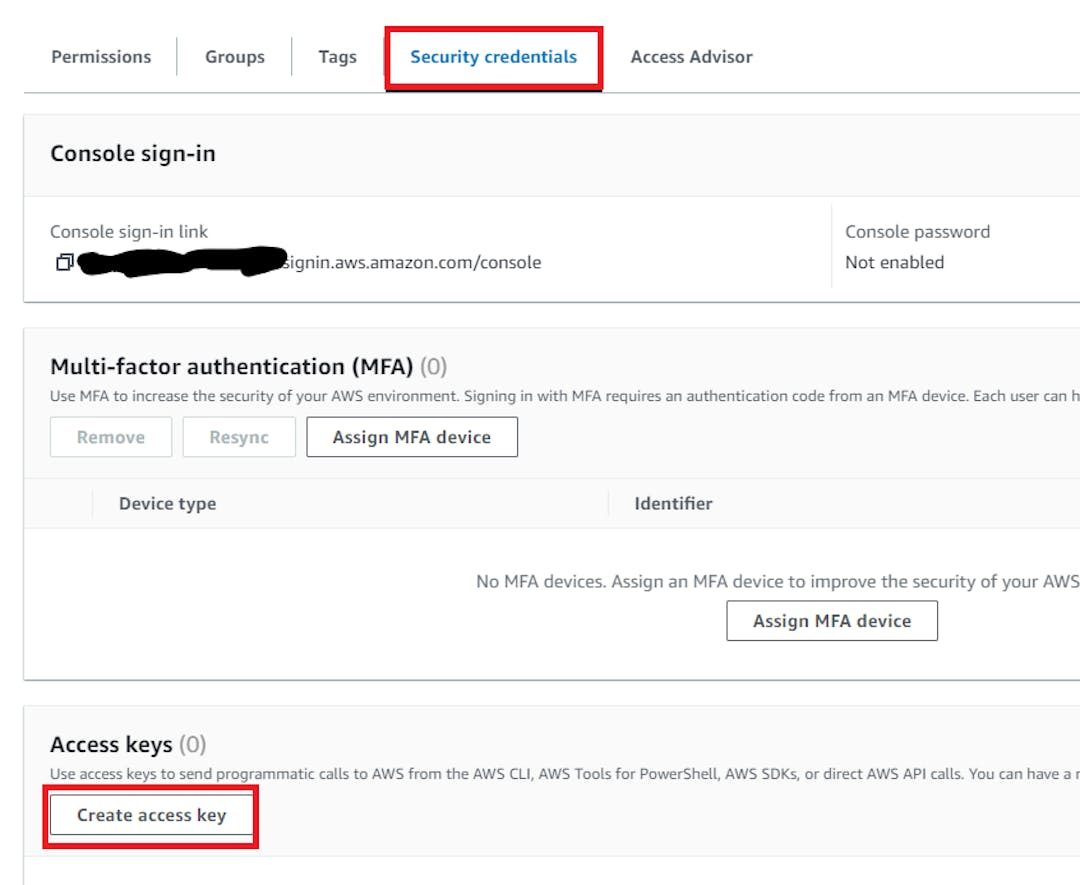Image resolution: width=1080 pixels, height=885 pixels.
Task: Click Assign MFA device beside Resync
Action: pos(411,437)
